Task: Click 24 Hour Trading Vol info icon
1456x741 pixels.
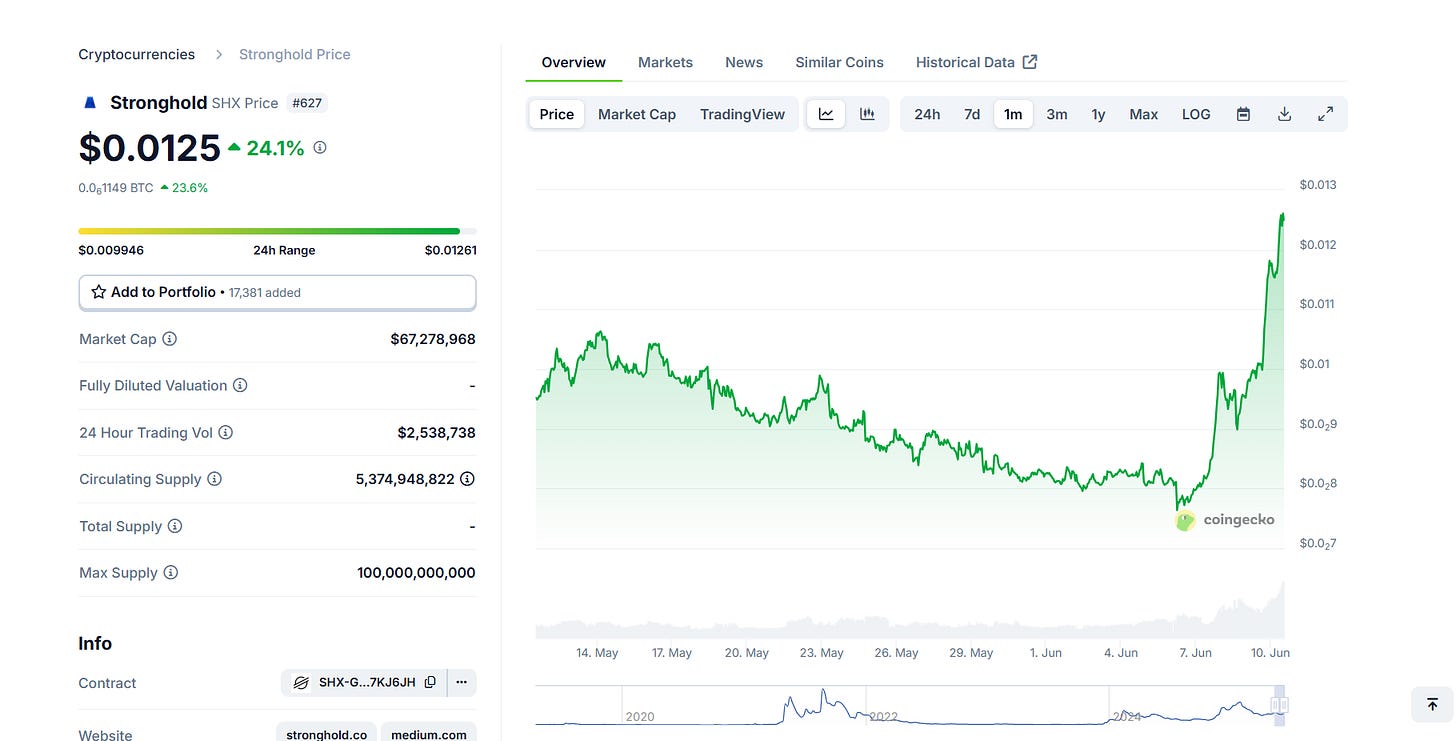Action: [226, 432]
